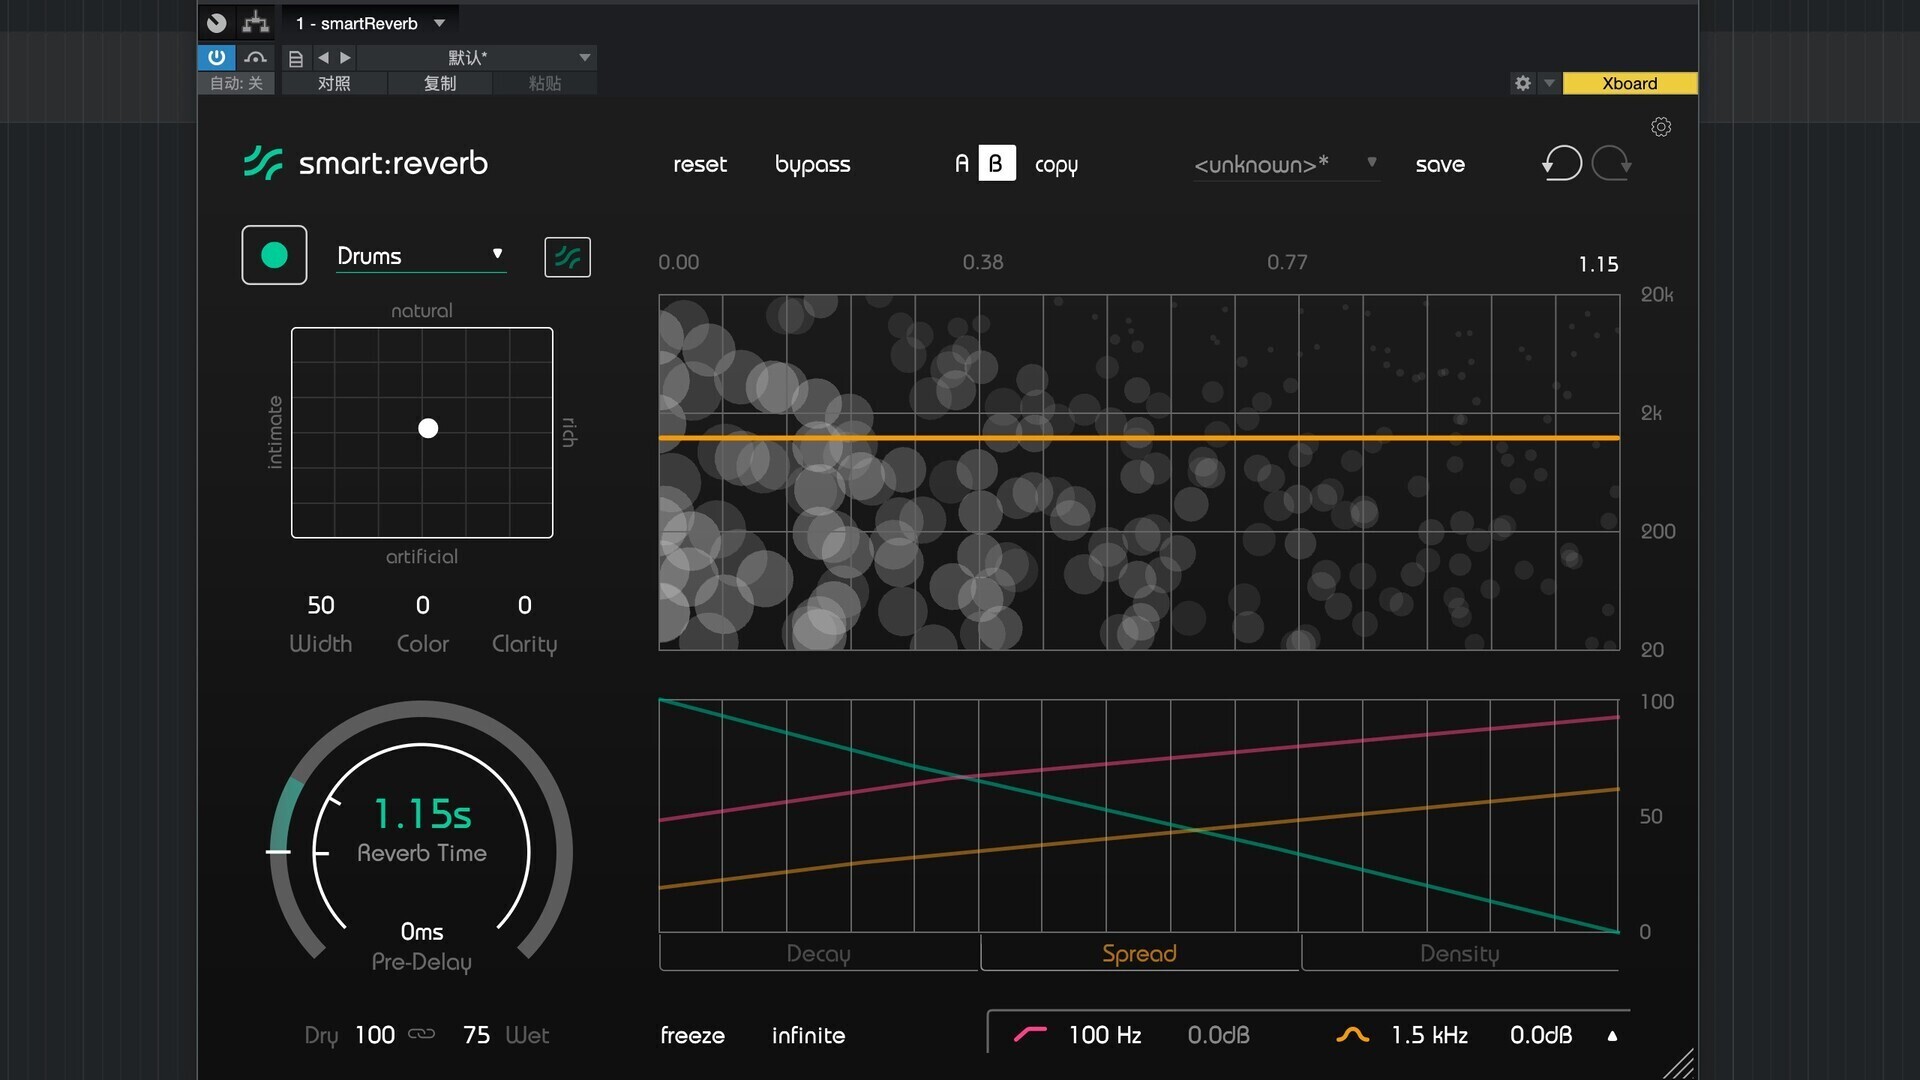Screen dimensions: 1920x1080
Task: Open the 默认* preset dropdown
Action: (478, 58)
